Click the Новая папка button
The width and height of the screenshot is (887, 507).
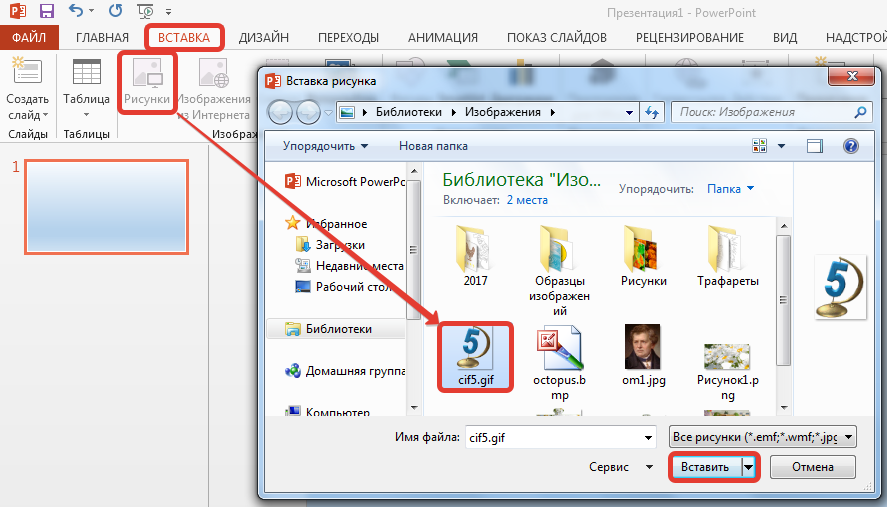(433, 146)
